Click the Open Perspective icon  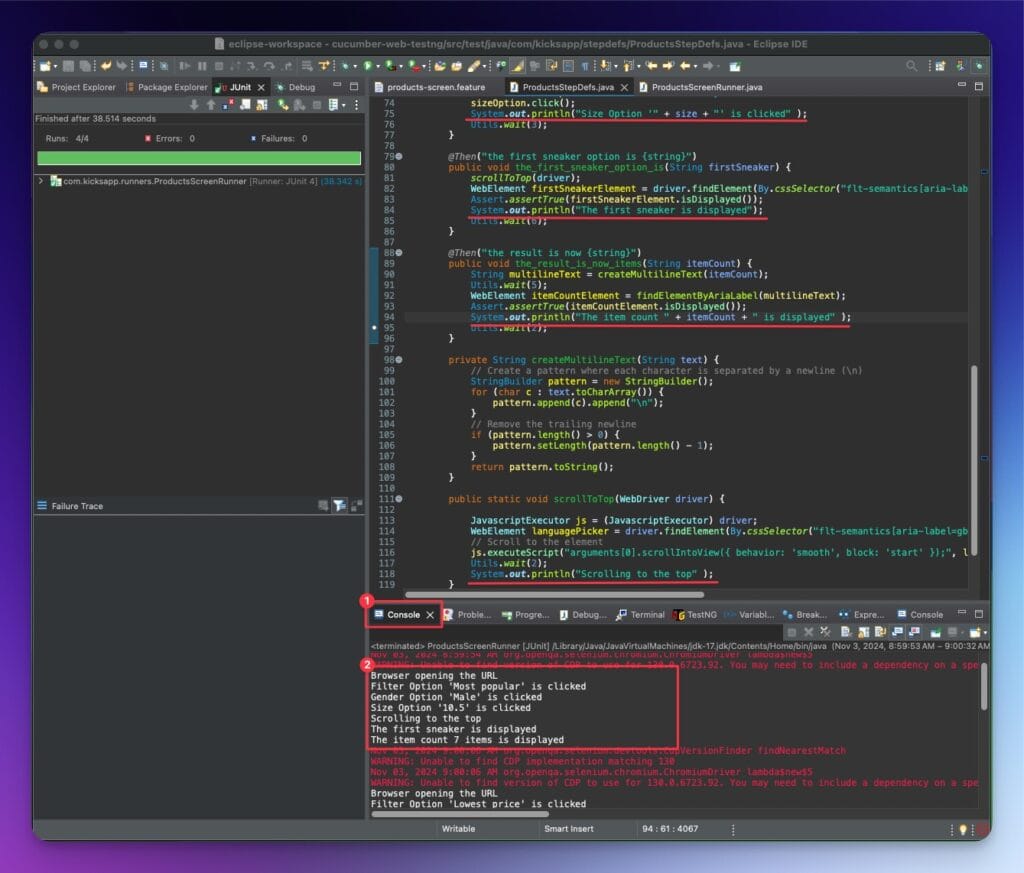pos(940,66)
